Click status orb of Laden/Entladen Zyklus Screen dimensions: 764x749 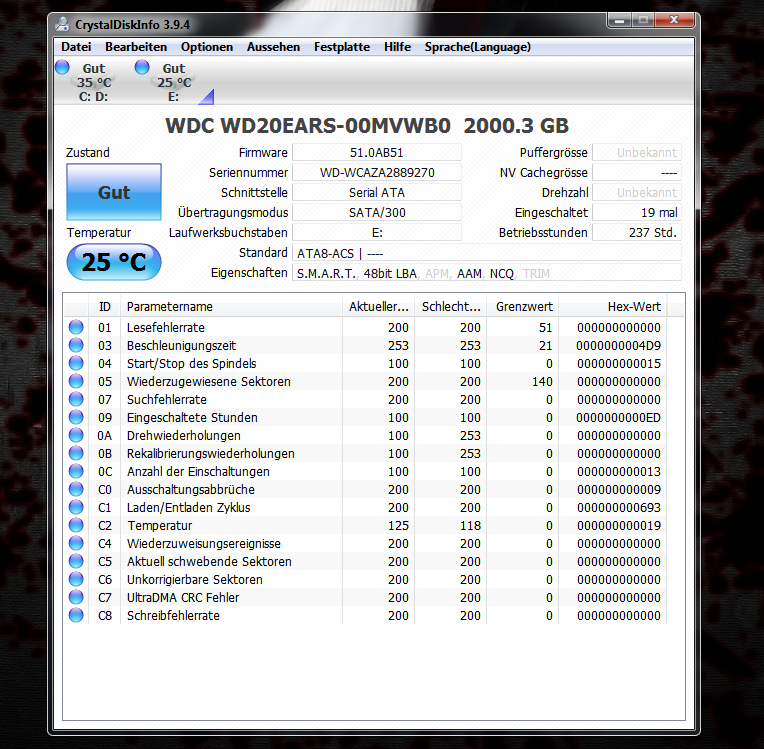click(76, 507)
